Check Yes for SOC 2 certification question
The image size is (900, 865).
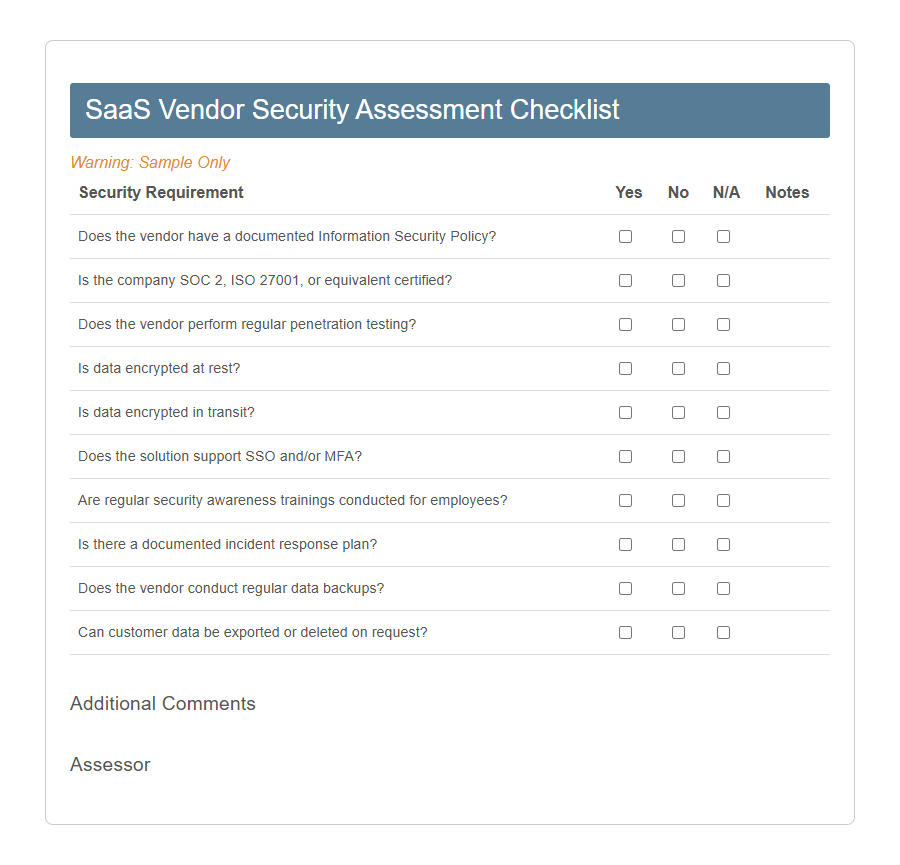[x=625, y=280]
